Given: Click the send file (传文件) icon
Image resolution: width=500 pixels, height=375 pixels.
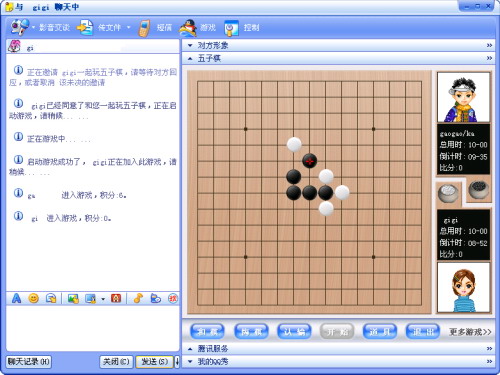Looking at the screenshot, I should point(85,27).
